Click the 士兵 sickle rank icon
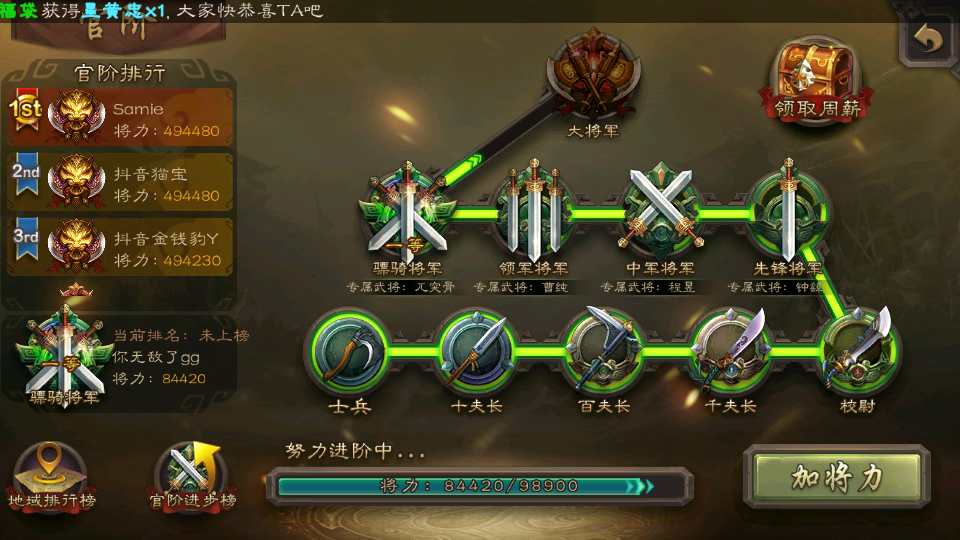The image size is (960, 540). [350, 351]
